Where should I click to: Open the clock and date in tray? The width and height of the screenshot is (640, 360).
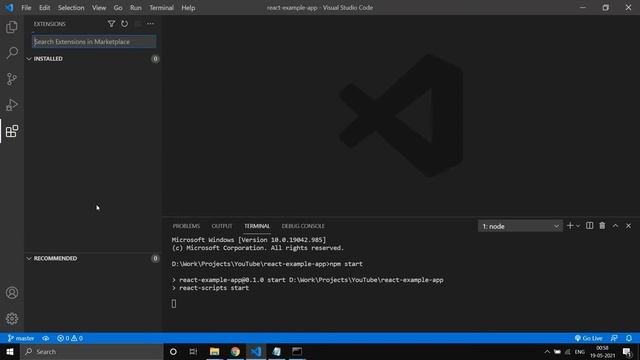(x=602, y=351)
